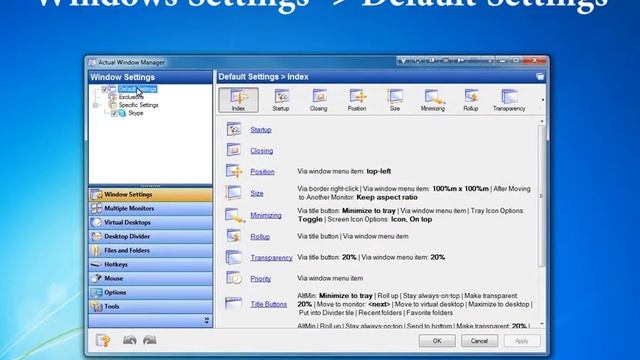Screen dimensions: 640x360
Task: Click the Apply button
Action: click(x=522, y=341)
